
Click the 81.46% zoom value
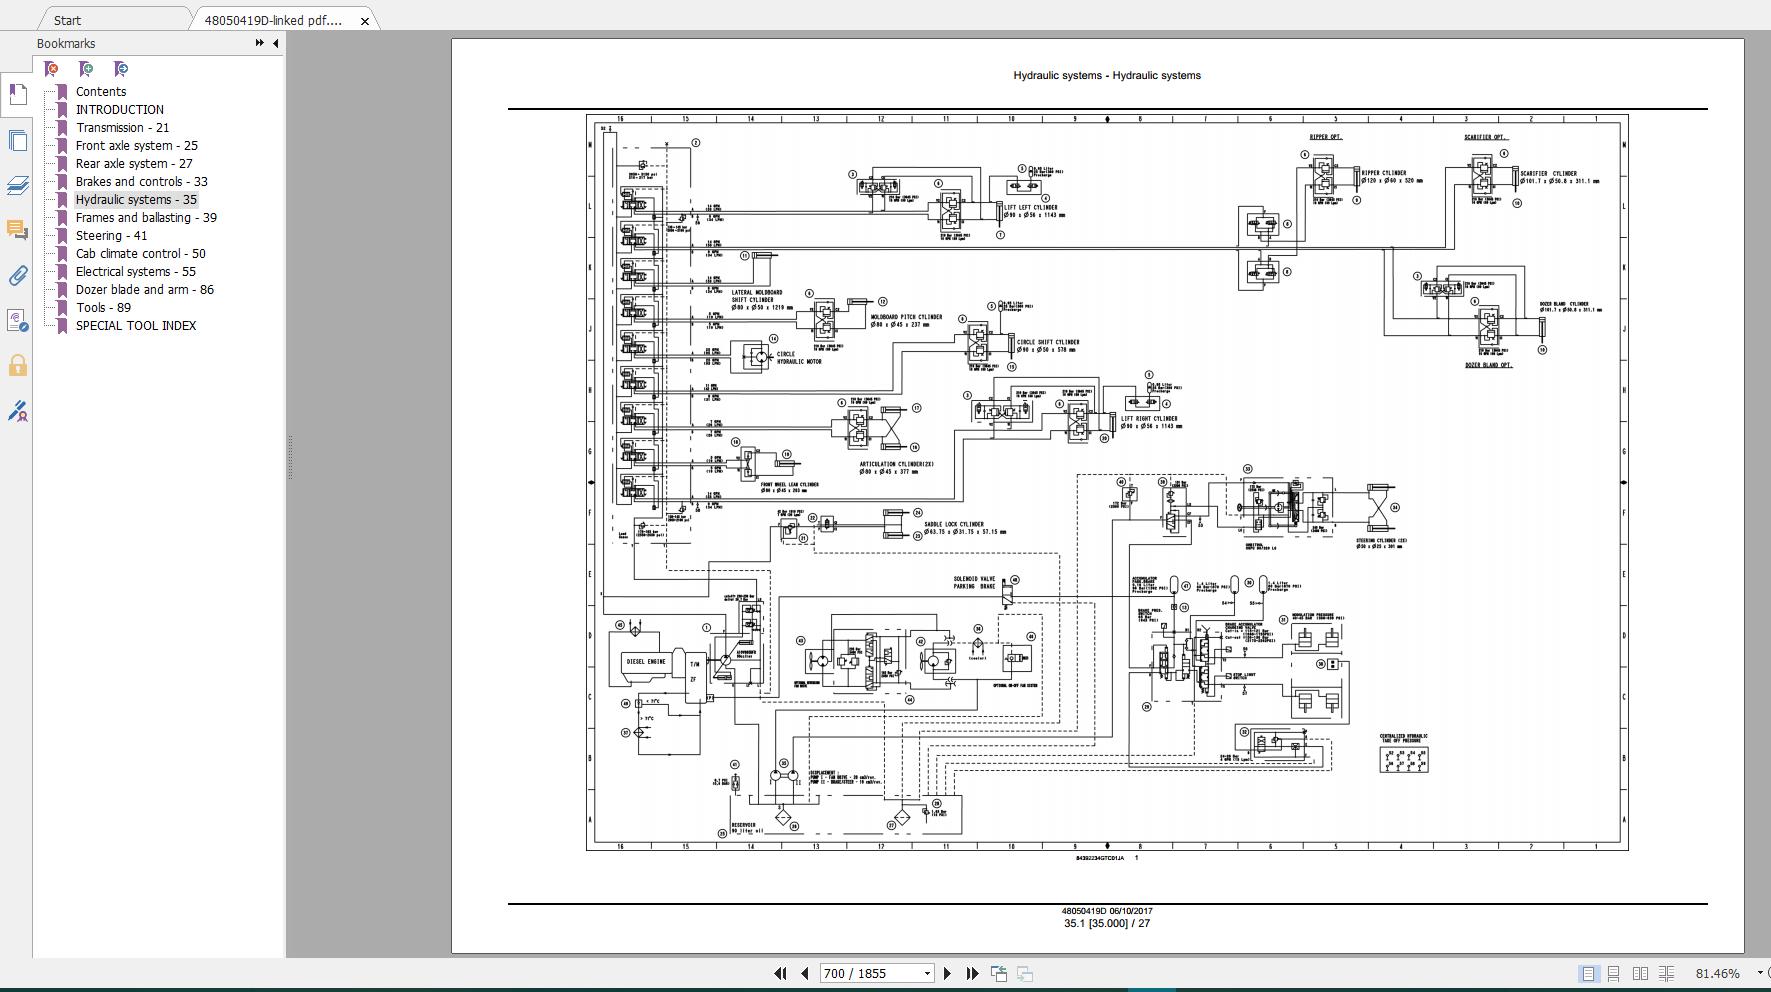click(x=1718, y=973)
